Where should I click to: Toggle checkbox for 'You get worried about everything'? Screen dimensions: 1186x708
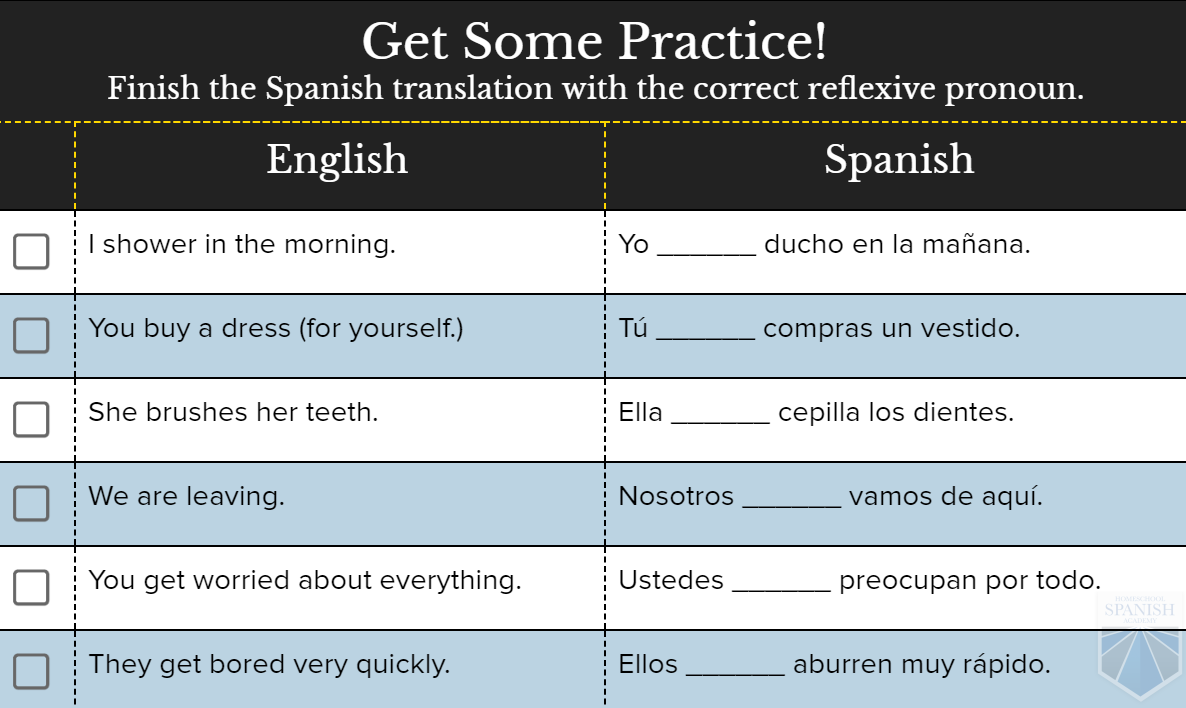tap(31, 588)
